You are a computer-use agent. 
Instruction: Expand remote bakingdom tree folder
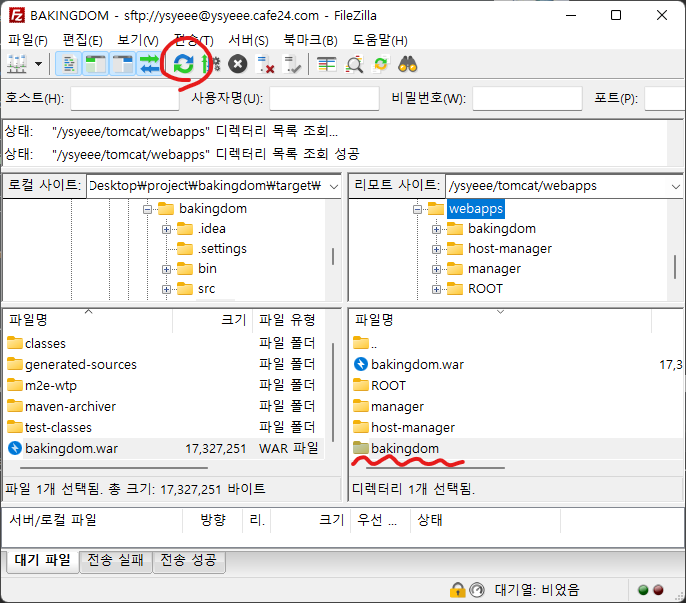click(436, 229)
